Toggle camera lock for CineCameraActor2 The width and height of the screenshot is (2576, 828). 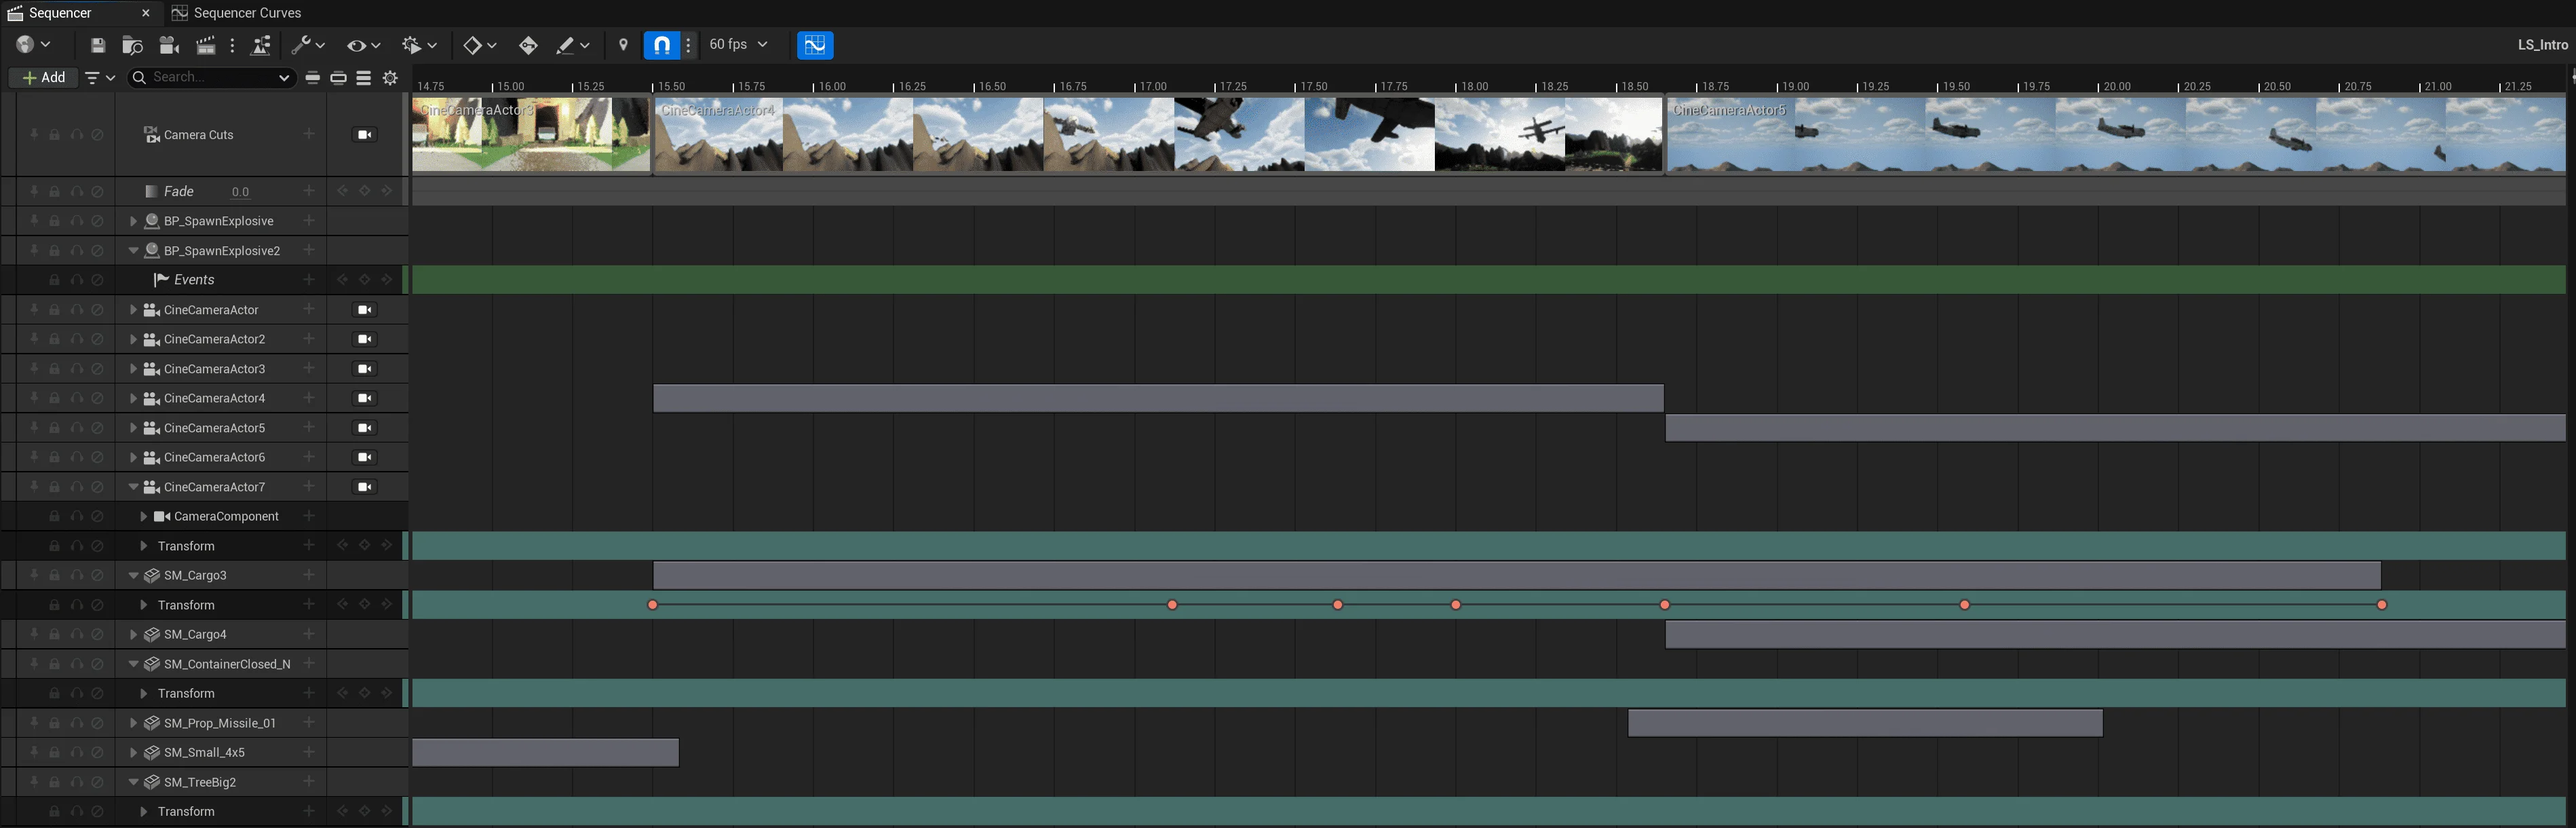(x=365, y=339)
